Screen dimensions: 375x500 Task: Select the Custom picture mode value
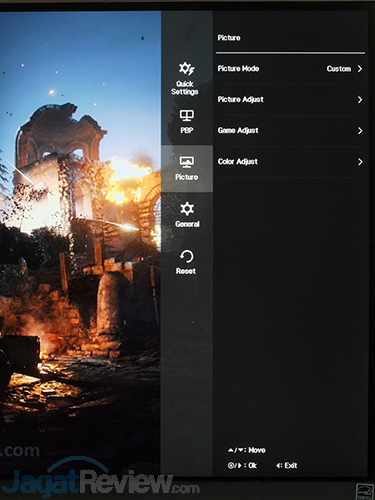pyautogui.click(x=339, y=69)
